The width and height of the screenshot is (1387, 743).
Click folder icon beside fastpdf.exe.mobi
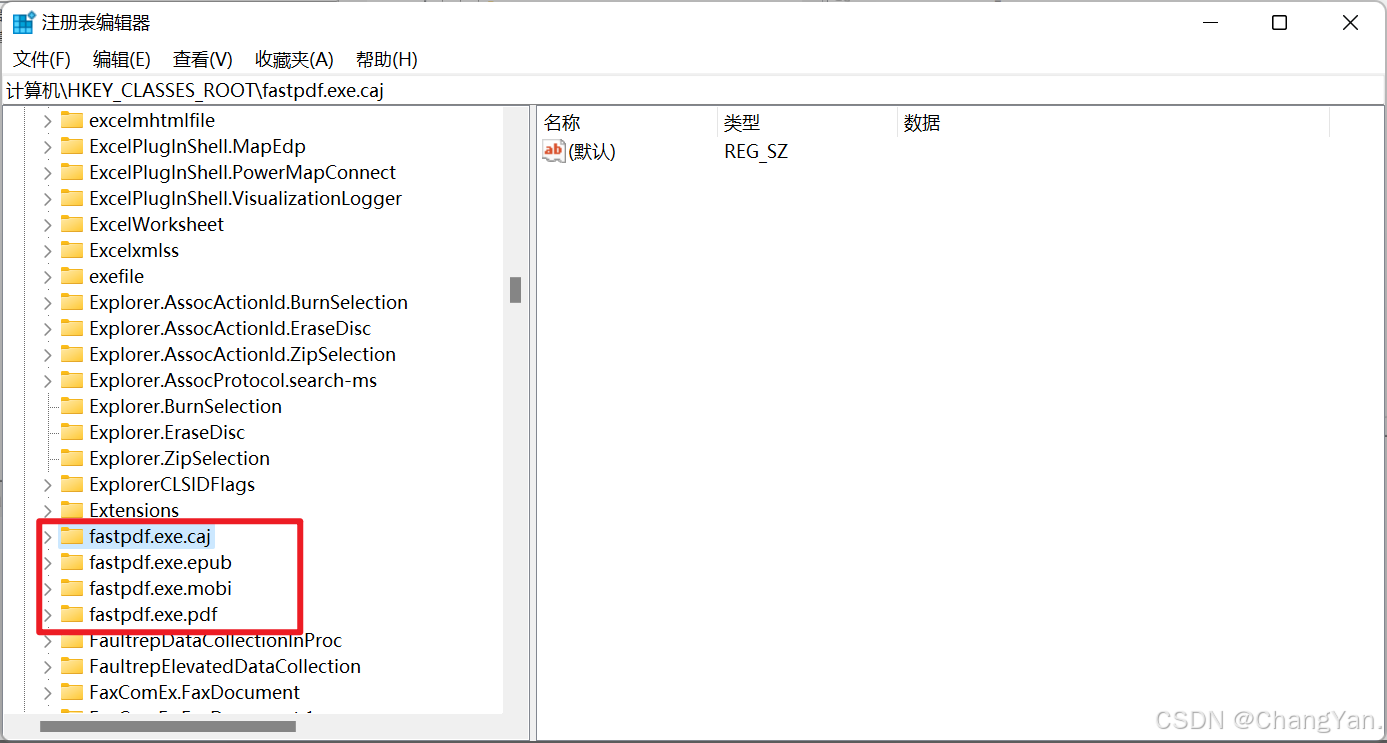pos(72,588)
